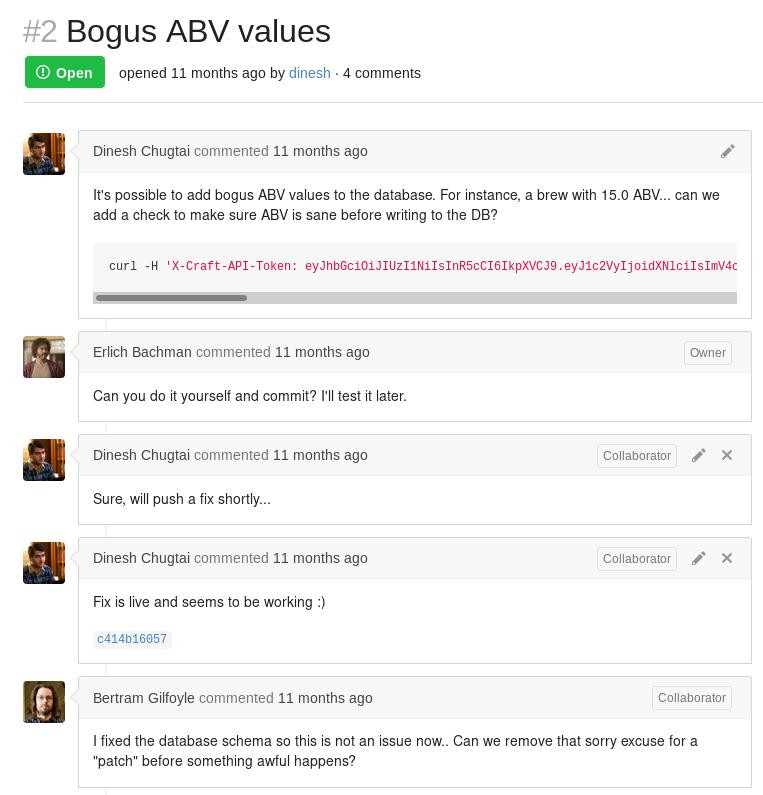This screenshot has height=795, width=763.
Task: Click timestamp on Erlich Bachman's comment
Action: click(x=322, y=352)
